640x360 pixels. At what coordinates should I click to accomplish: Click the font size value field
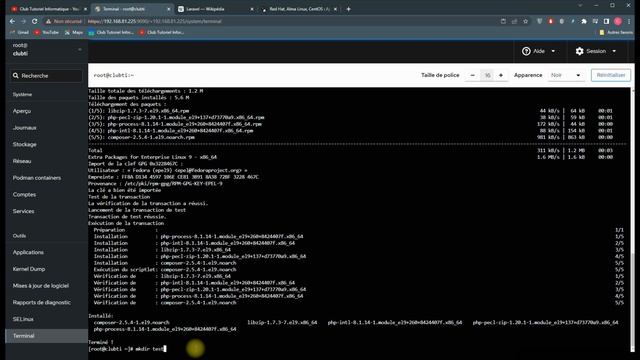point(487,75)
